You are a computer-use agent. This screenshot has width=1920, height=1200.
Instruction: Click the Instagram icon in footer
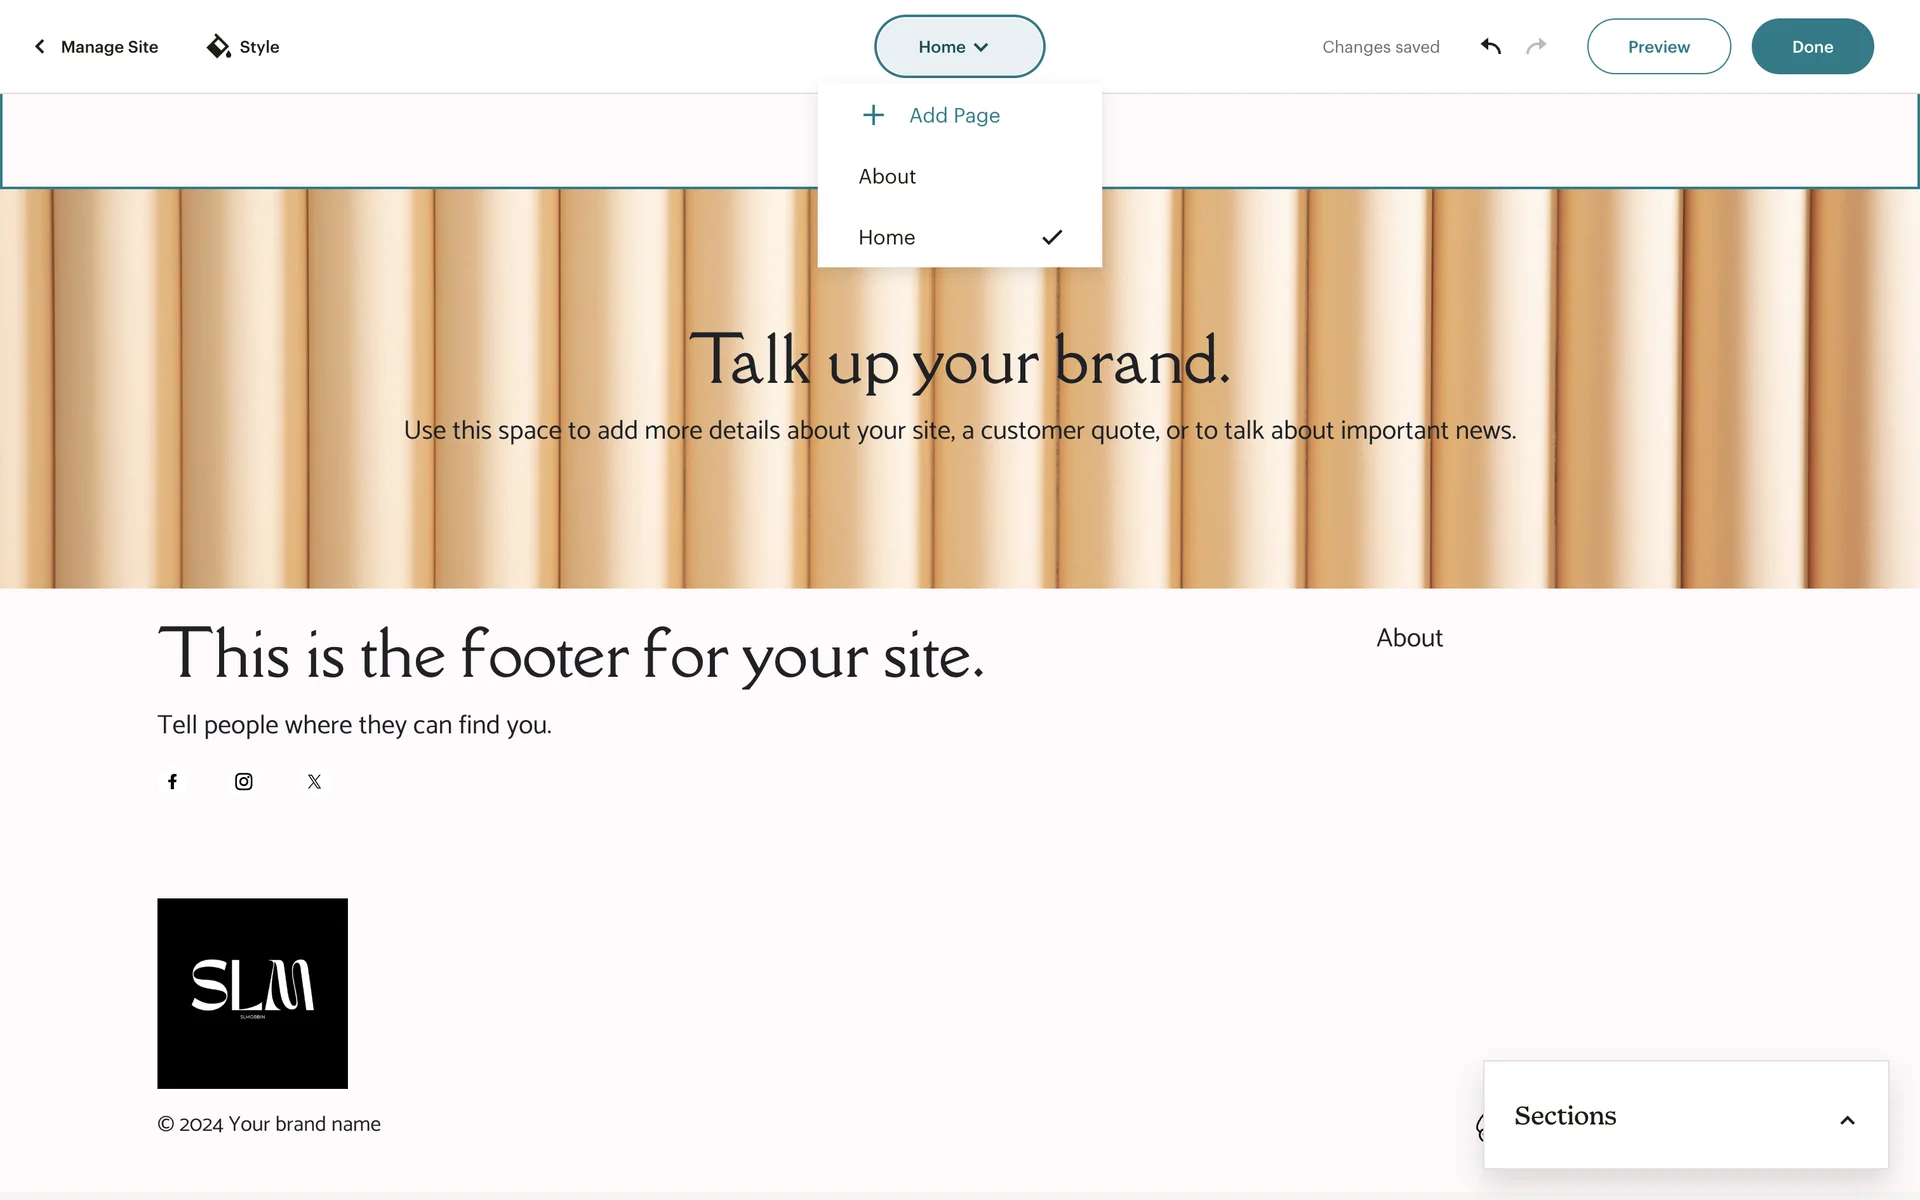[x=243, y=781]
